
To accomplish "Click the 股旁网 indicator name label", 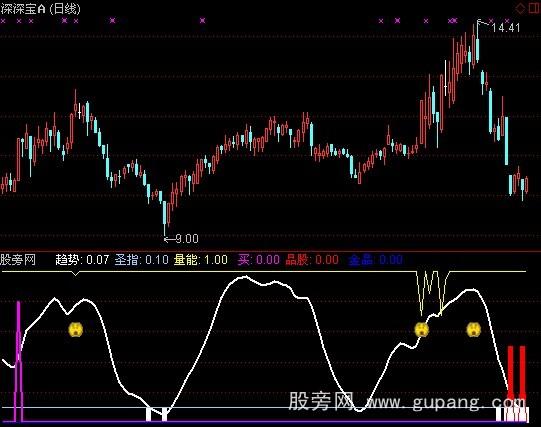I will (18, 259).
